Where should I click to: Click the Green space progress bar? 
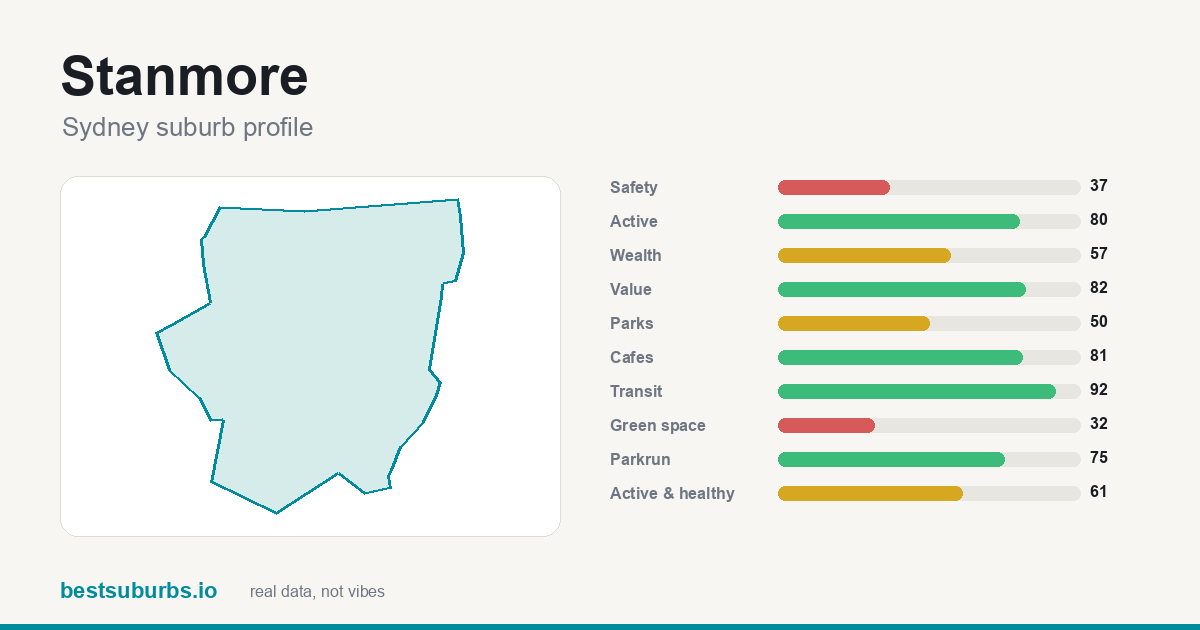click(x=929, y=425)
